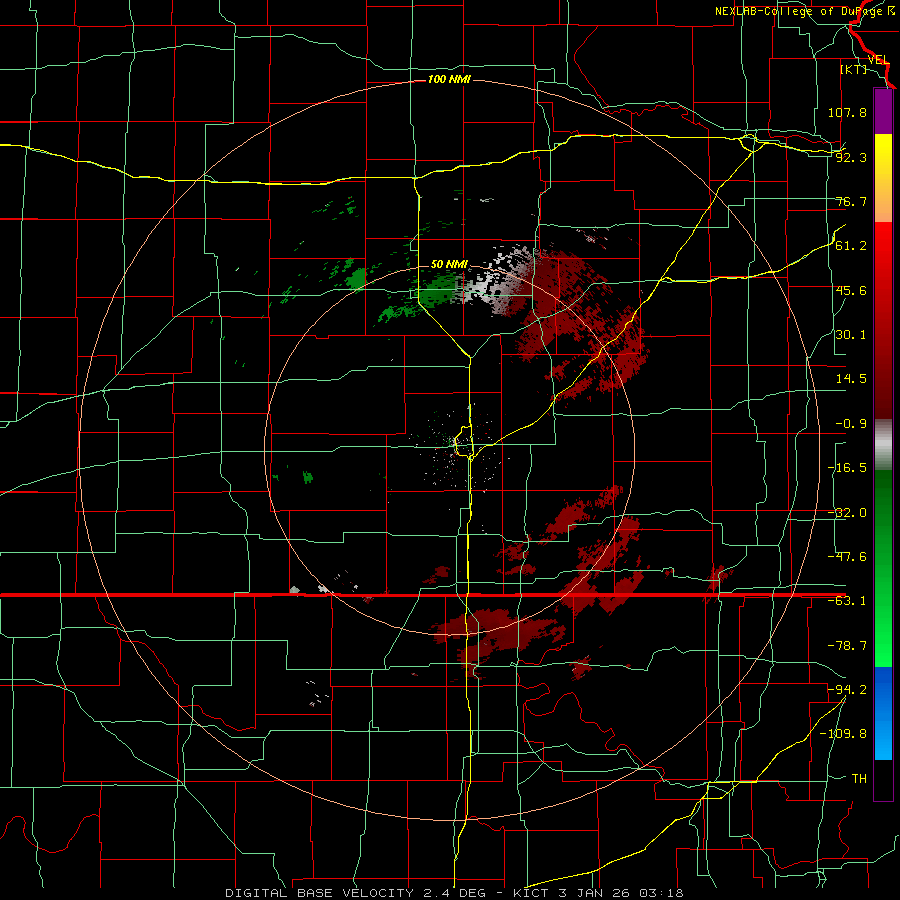Pick the purple segment of the color bar
Screen dimensions: 900x900
883,112
